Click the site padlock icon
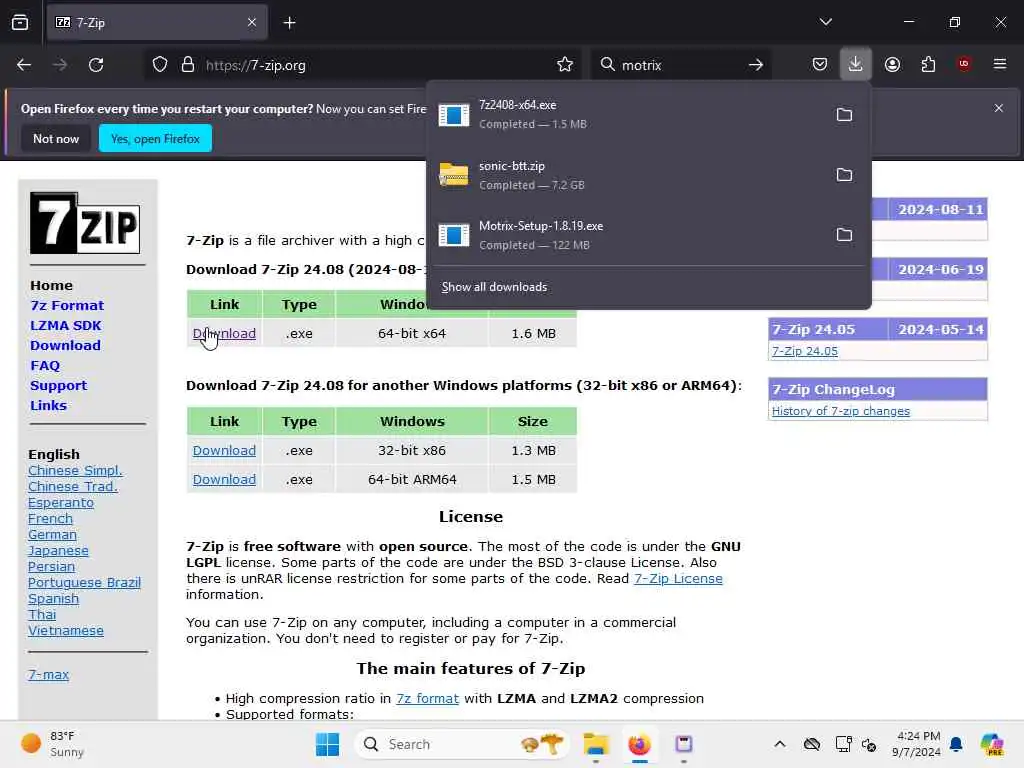This screenshot has width=1024, height=768. click(x=188, y=65)
